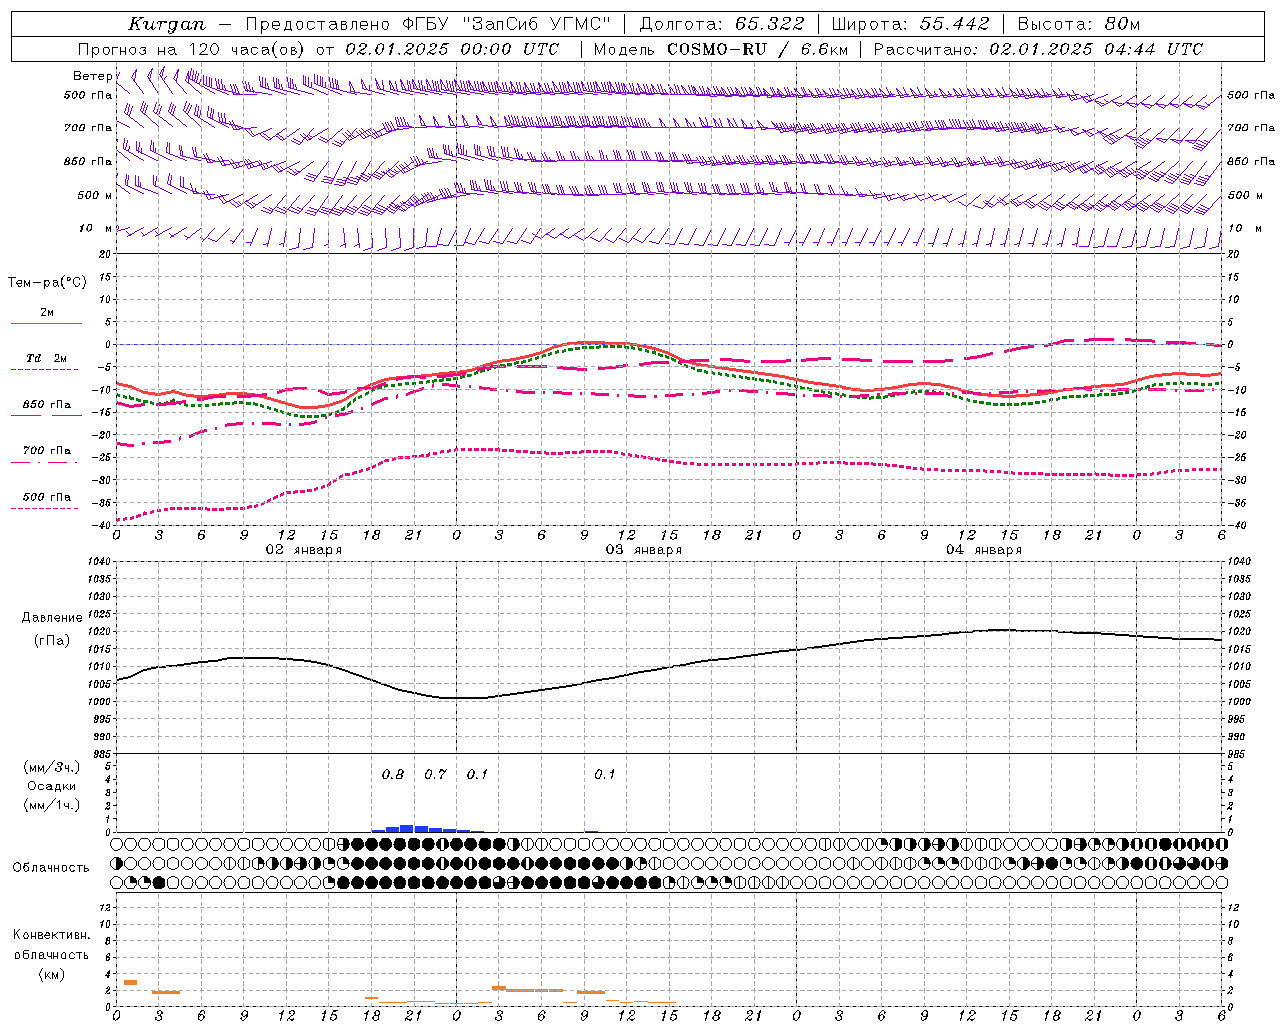Click the calculation time Рассчитано: 02.01.2025 04:44 UTC
Viewport: 1280px width, 1024px height.
[1038, 49]
